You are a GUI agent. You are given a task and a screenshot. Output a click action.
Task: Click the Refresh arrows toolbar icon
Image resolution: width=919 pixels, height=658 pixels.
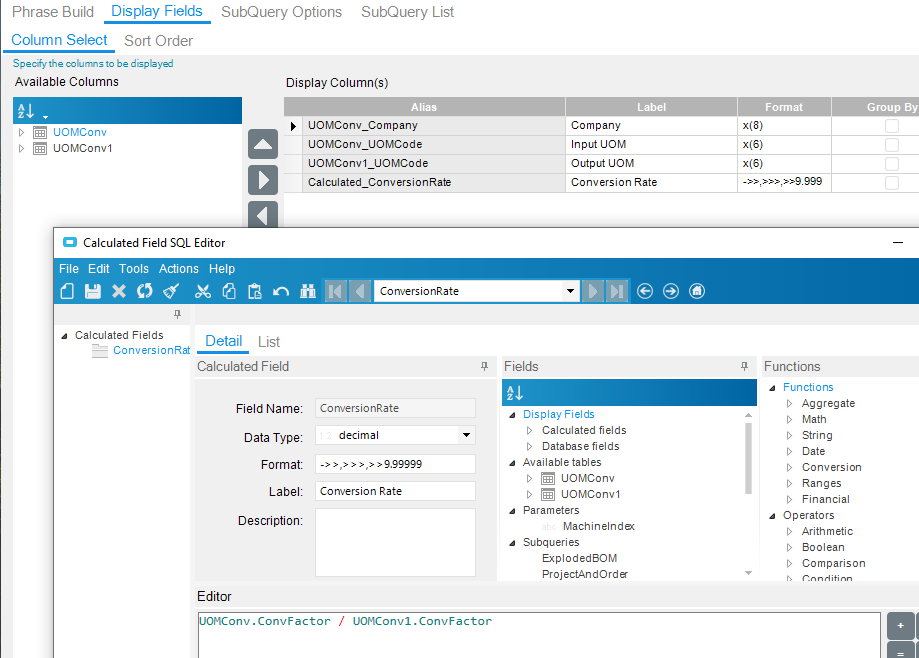pos(145,291)
